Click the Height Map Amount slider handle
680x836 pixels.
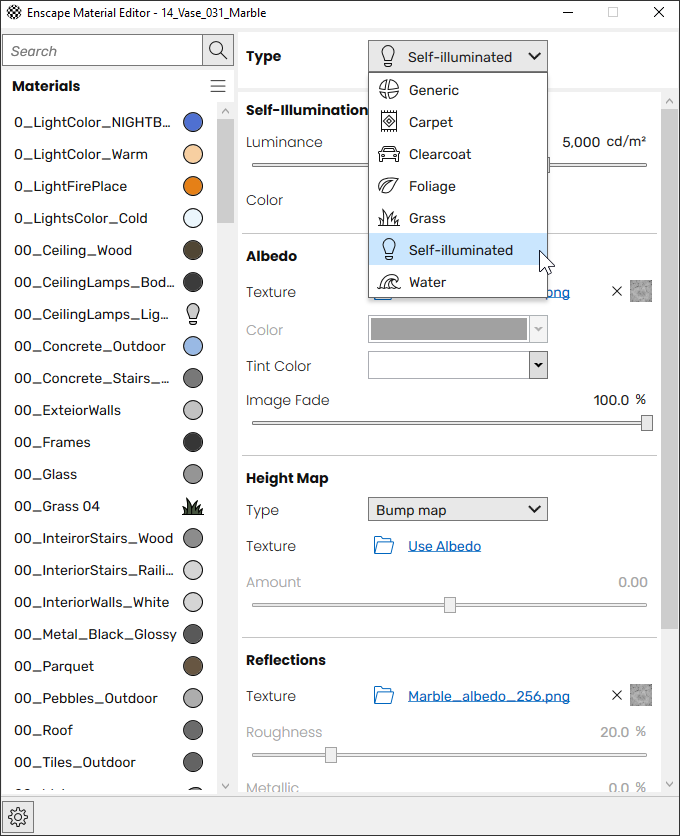(450, 605)
